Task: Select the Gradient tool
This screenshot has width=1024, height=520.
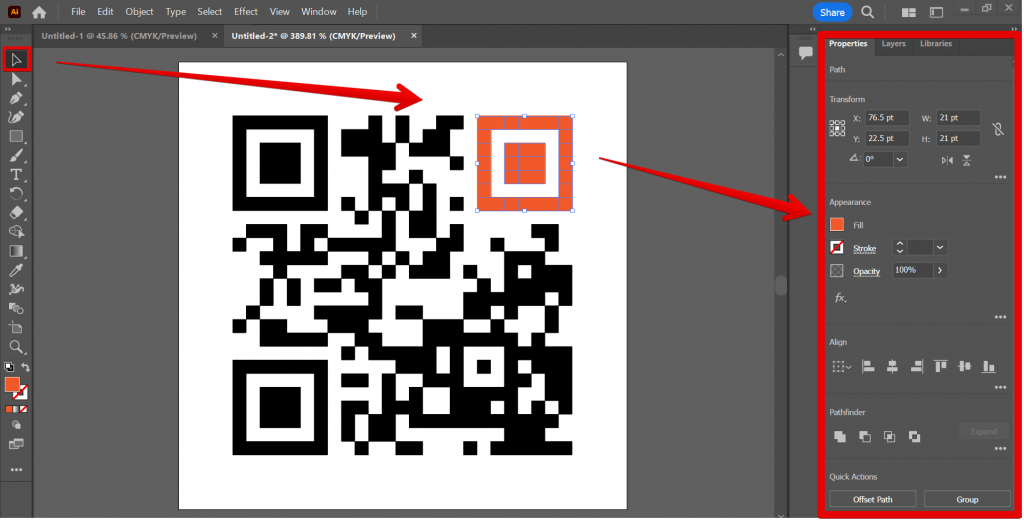Action: click(x=16, y=251)
